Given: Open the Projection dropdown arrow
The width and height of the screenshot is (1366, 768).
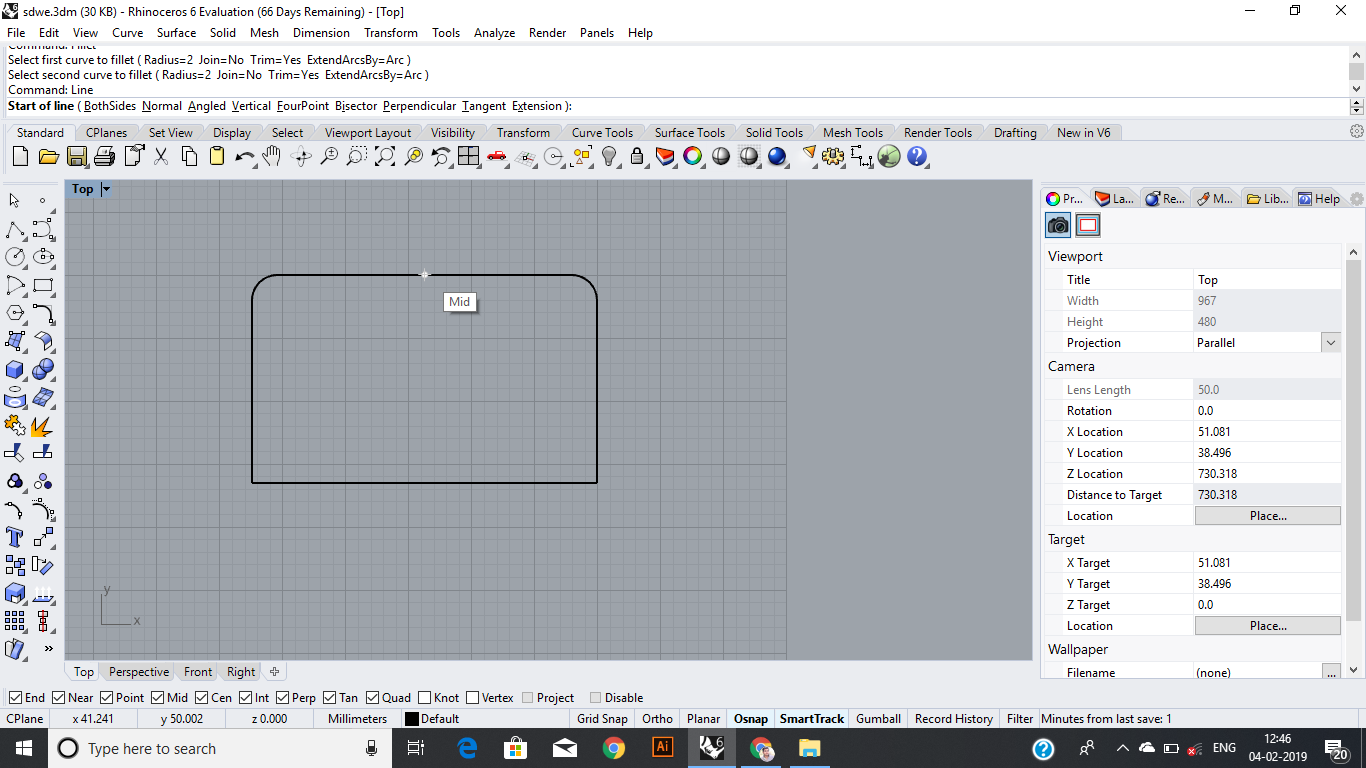Looking at the screenshot, I should [x=1330, y=343].
